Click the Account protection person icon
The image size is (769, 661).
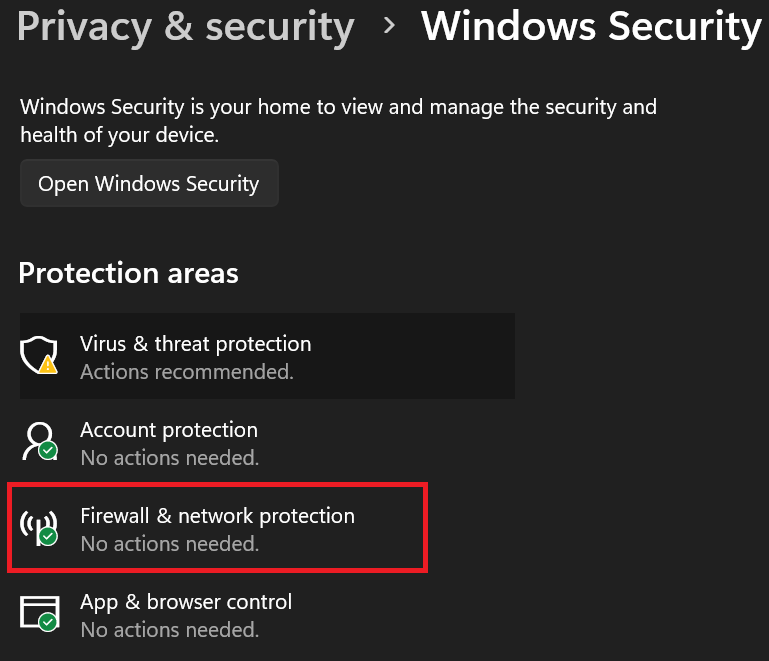[x=38, y=438]
